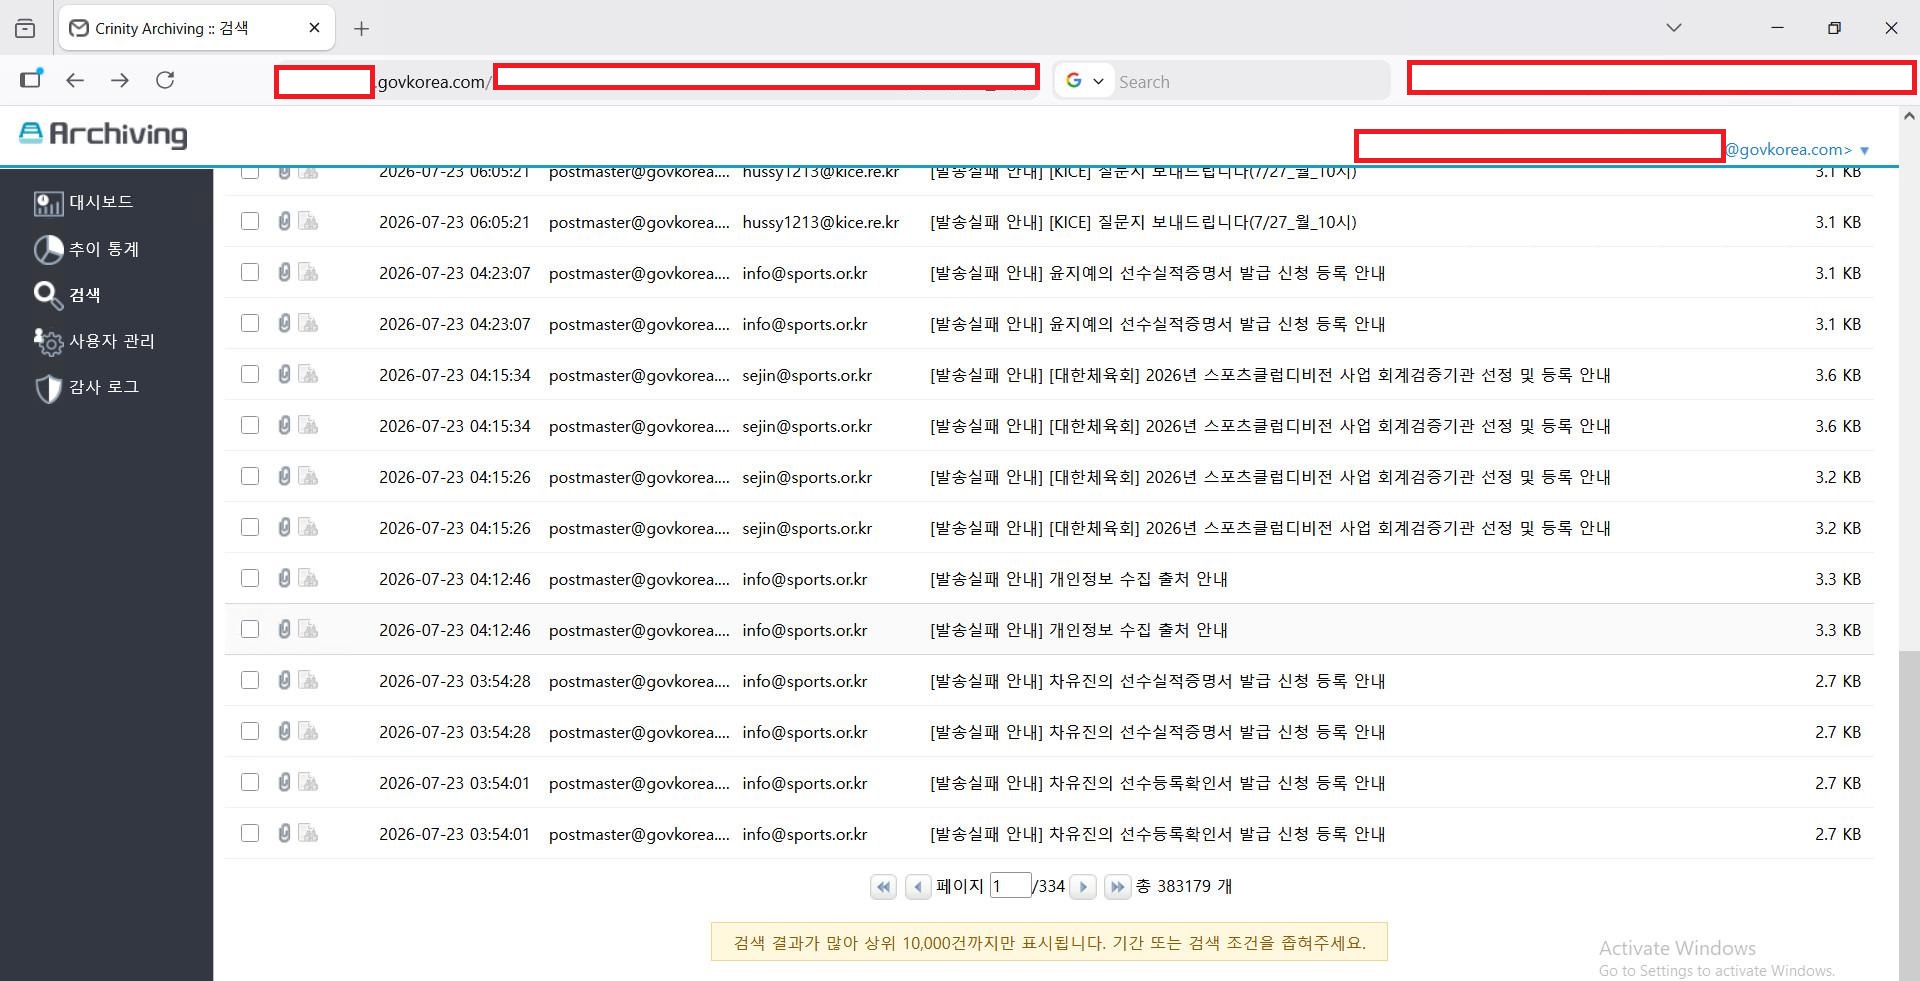Open upper 개인정보 수집 출처 안내 subject
The image size is (1920, 981).
(x=1079, y=579)
